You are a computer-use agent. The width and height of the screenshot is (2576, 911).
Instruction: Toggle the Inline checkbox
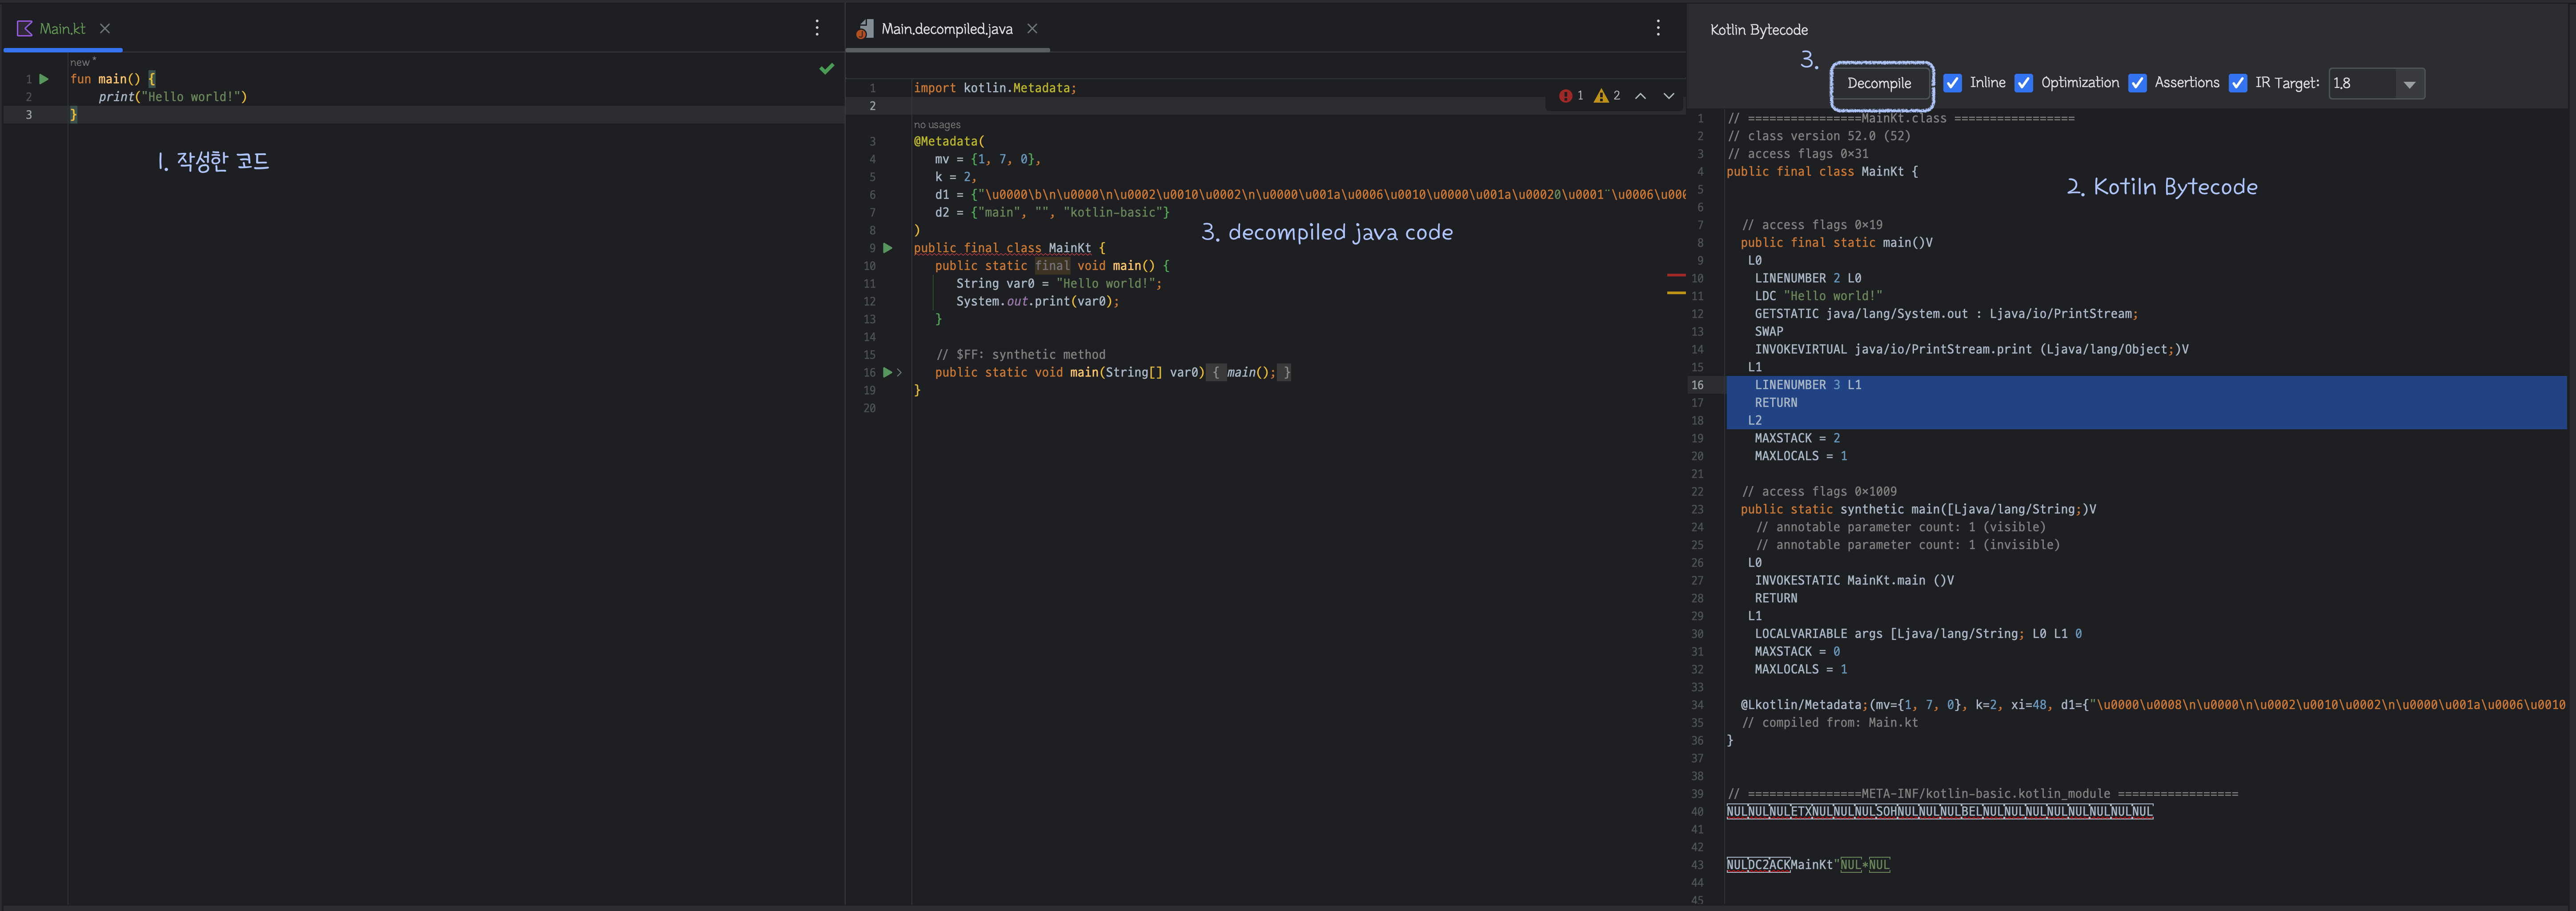point(1953,83)
